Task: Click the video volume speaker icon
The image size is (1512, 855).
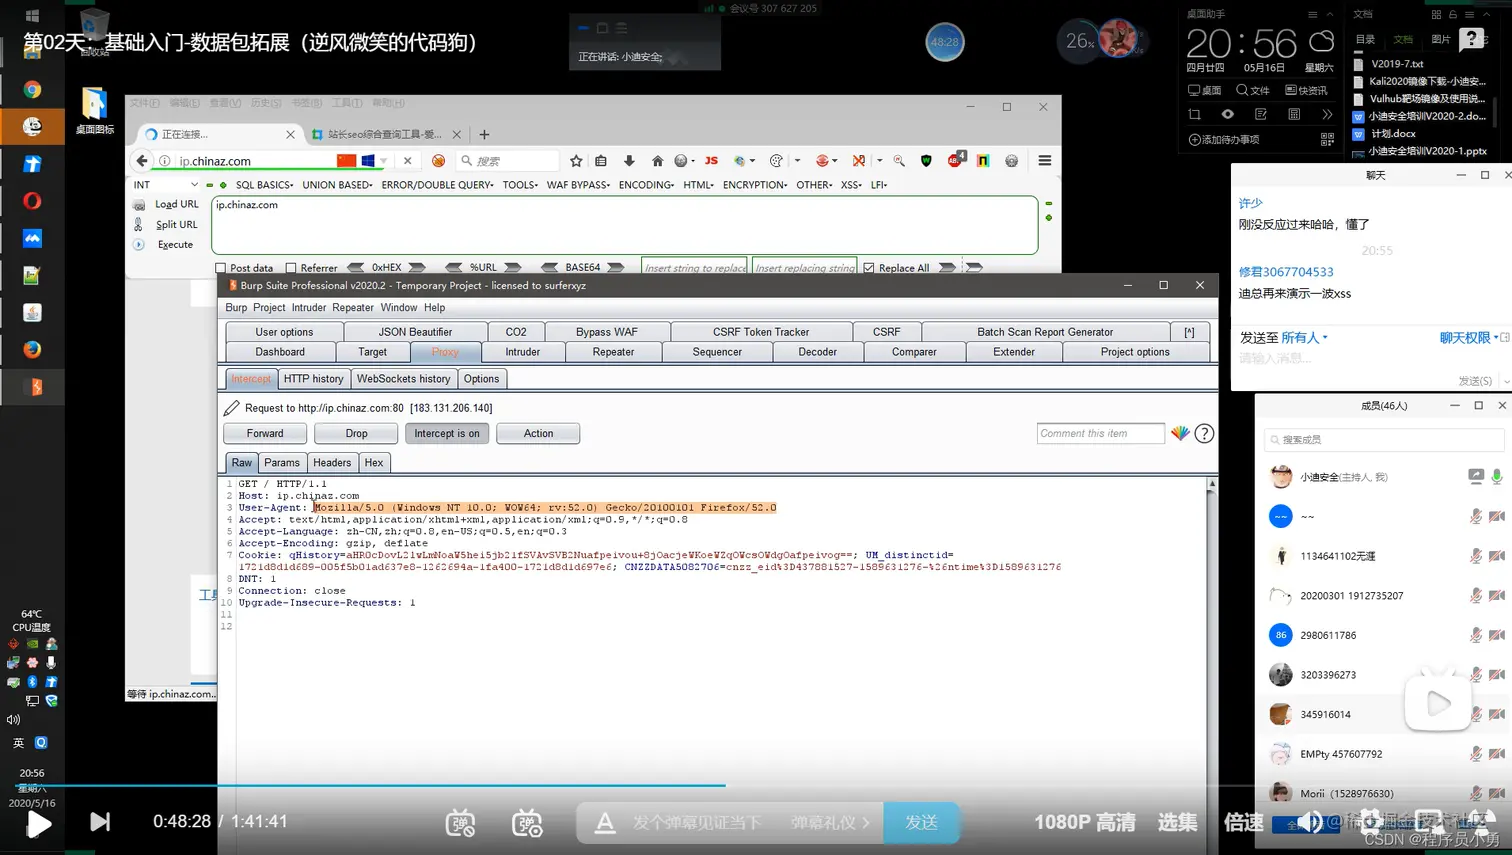Action: [x=1309, y=823]
